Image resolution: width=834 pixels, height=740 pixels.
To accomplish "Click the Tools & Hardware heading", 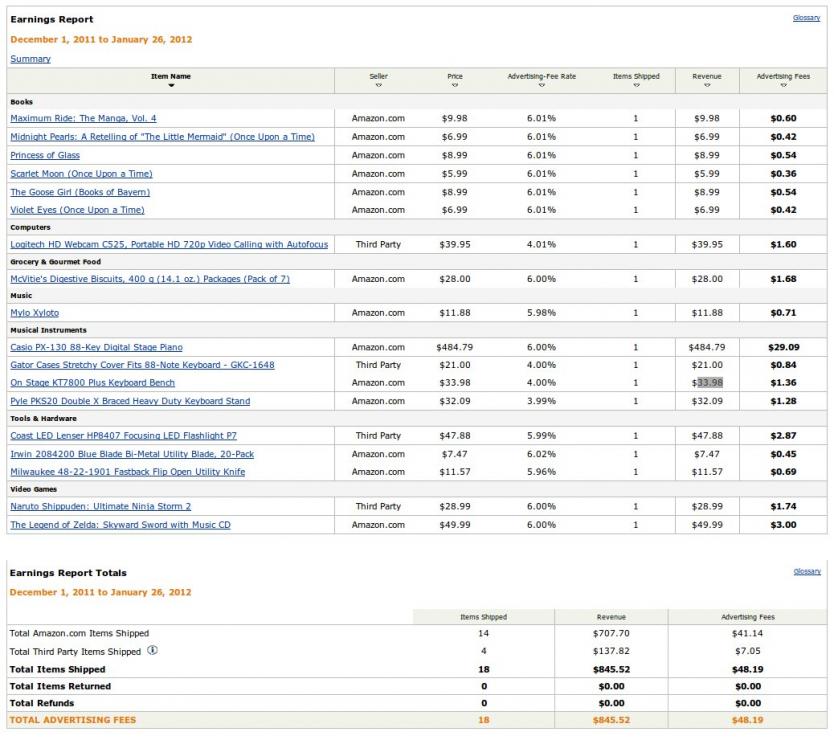I will click(x=43, y=418).
